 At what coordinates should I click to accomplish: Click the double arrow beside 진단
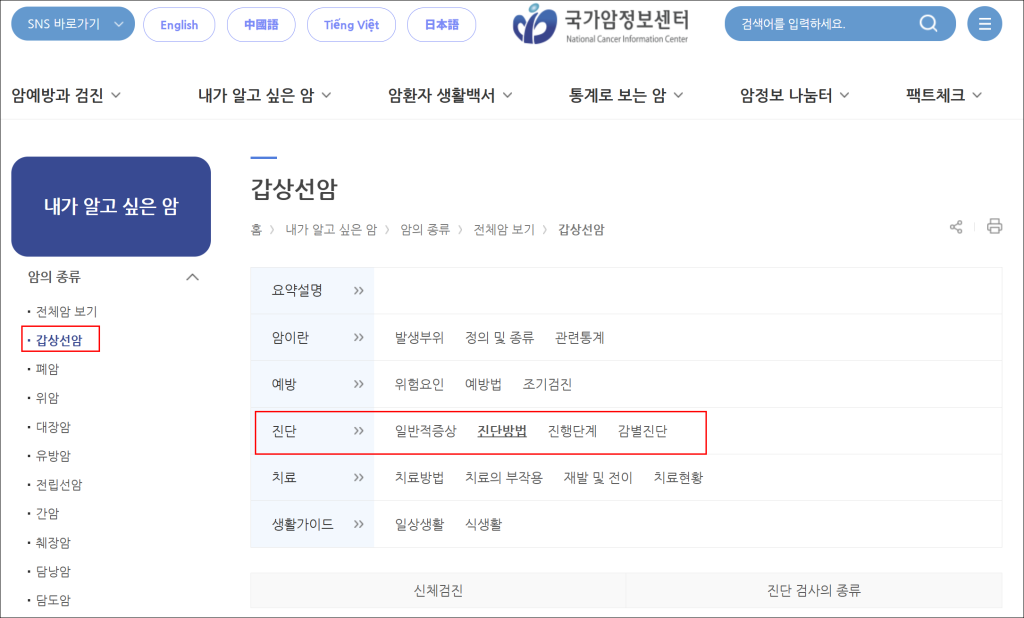pos(357,432)
